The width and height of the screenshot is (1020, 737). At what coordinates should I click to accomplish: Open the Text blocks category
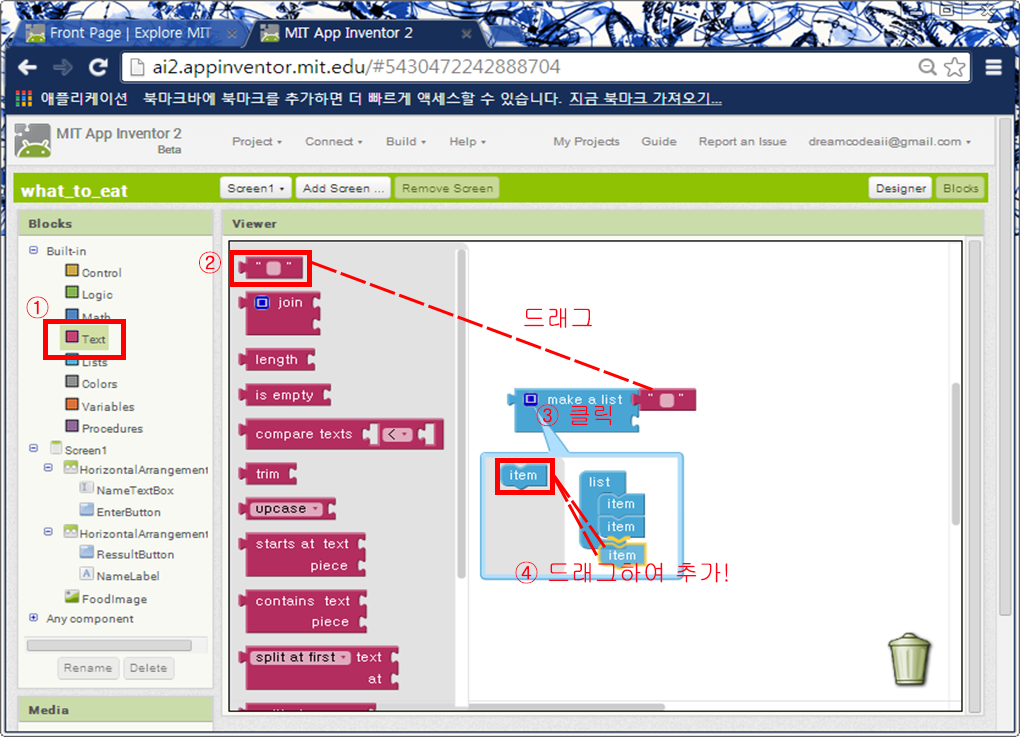[85, 338]
